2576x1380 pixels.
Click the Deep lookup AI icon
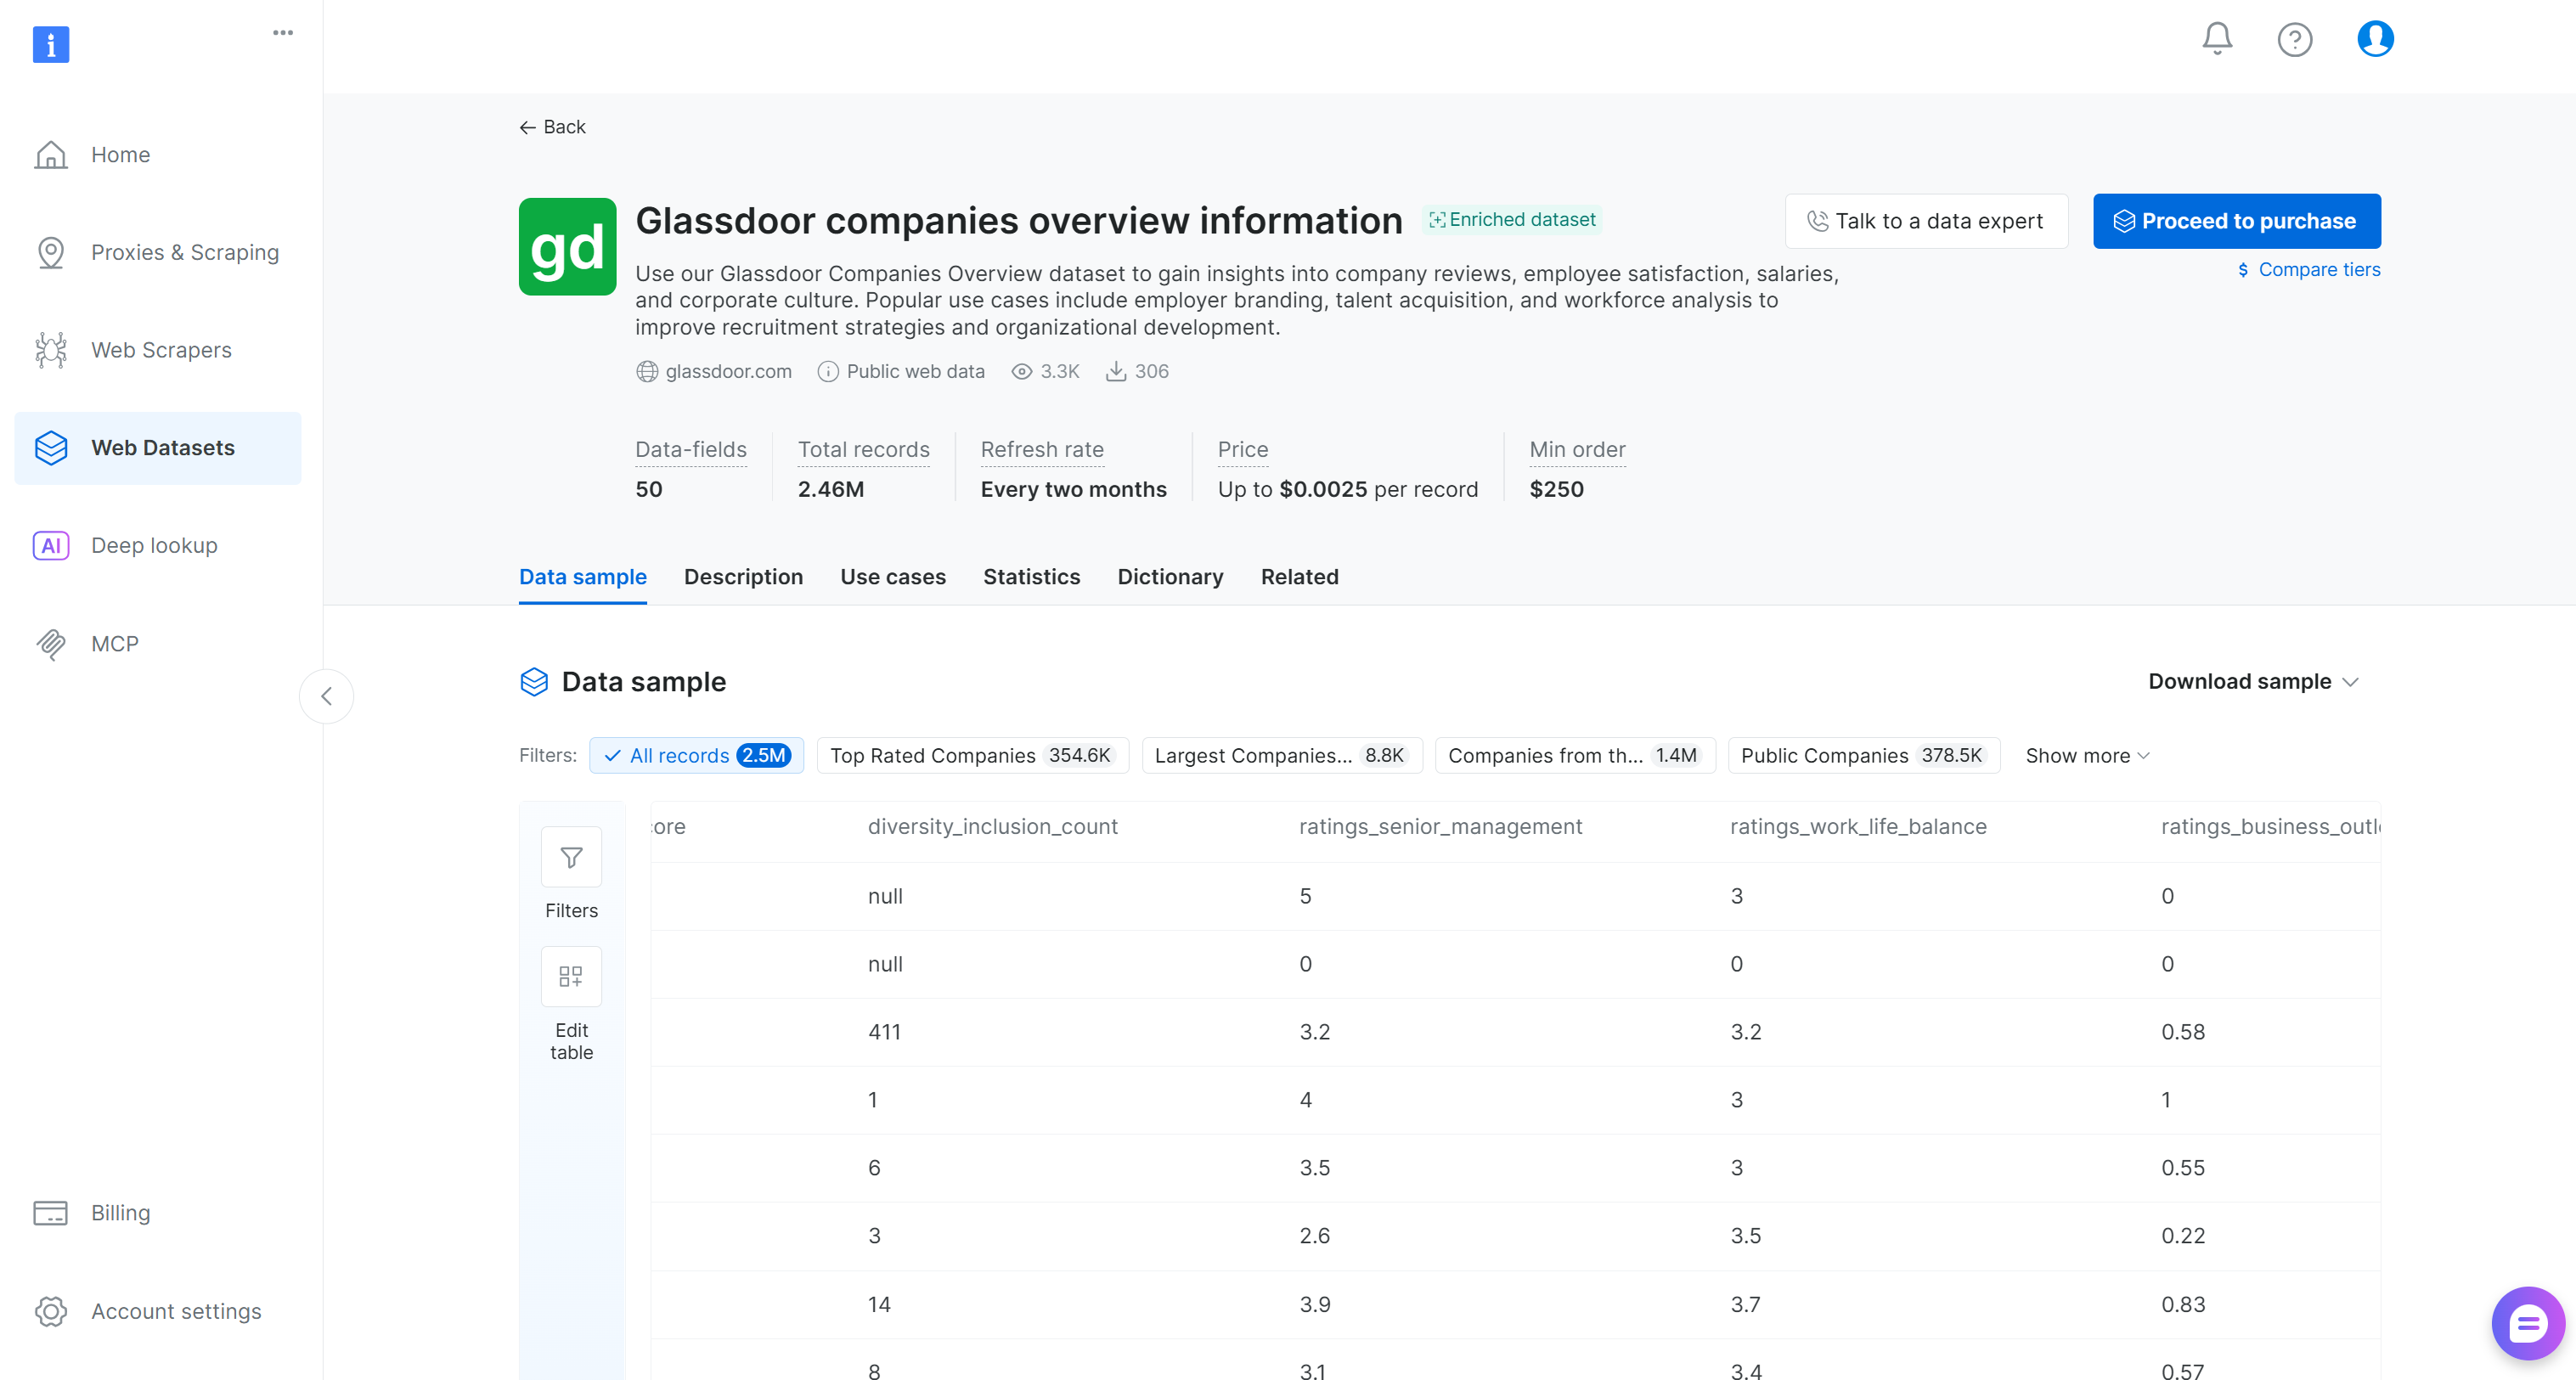pyautogui.click(x=51, y=546)
